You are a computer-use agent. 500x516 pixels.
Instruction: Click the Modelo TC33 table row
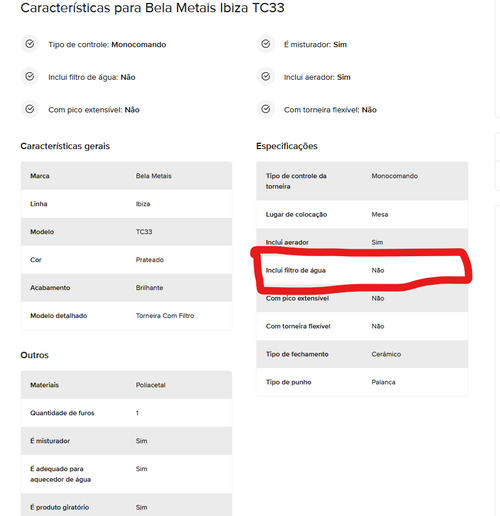pyautogui.click(x=126, y=232)
